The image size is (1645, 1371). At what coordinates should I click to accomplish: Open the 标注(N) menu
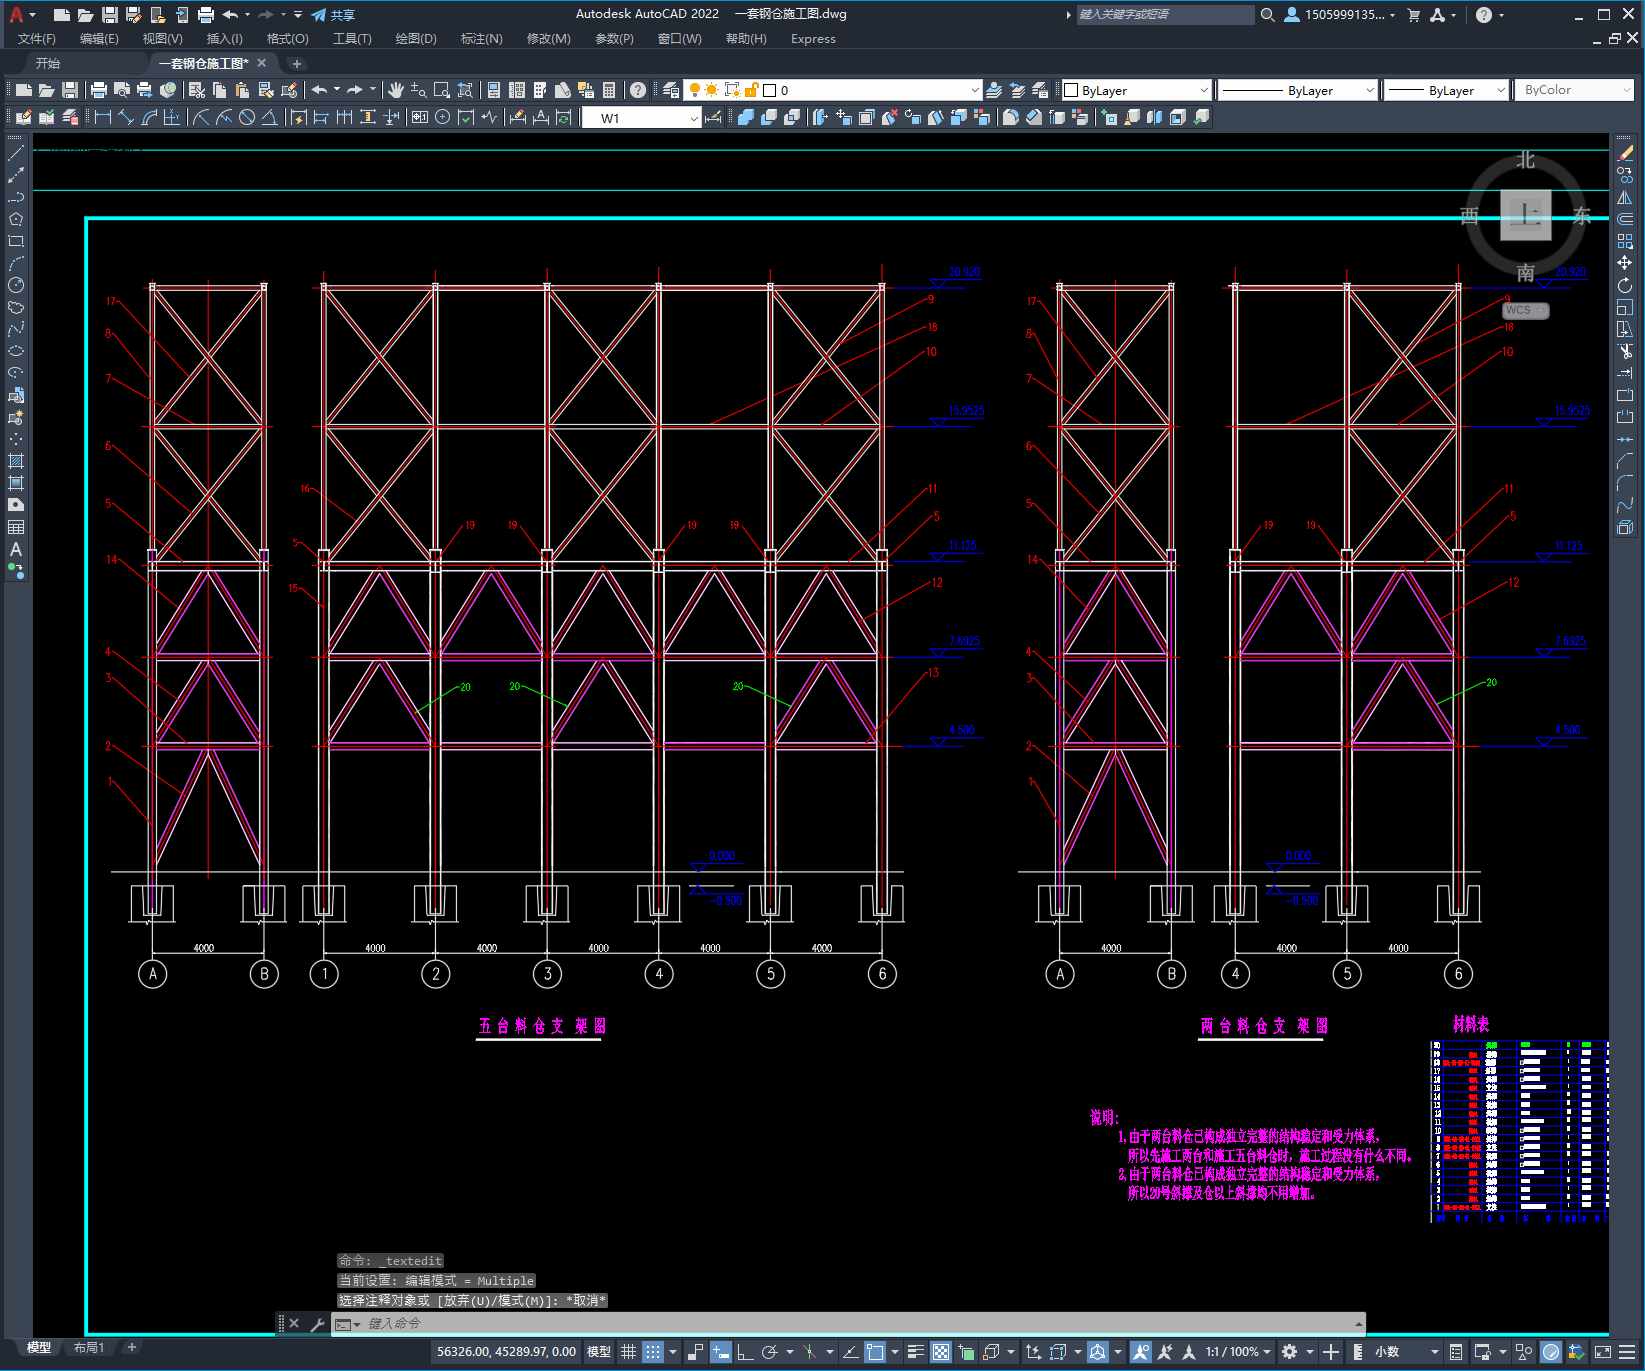[x=481, y=39]
